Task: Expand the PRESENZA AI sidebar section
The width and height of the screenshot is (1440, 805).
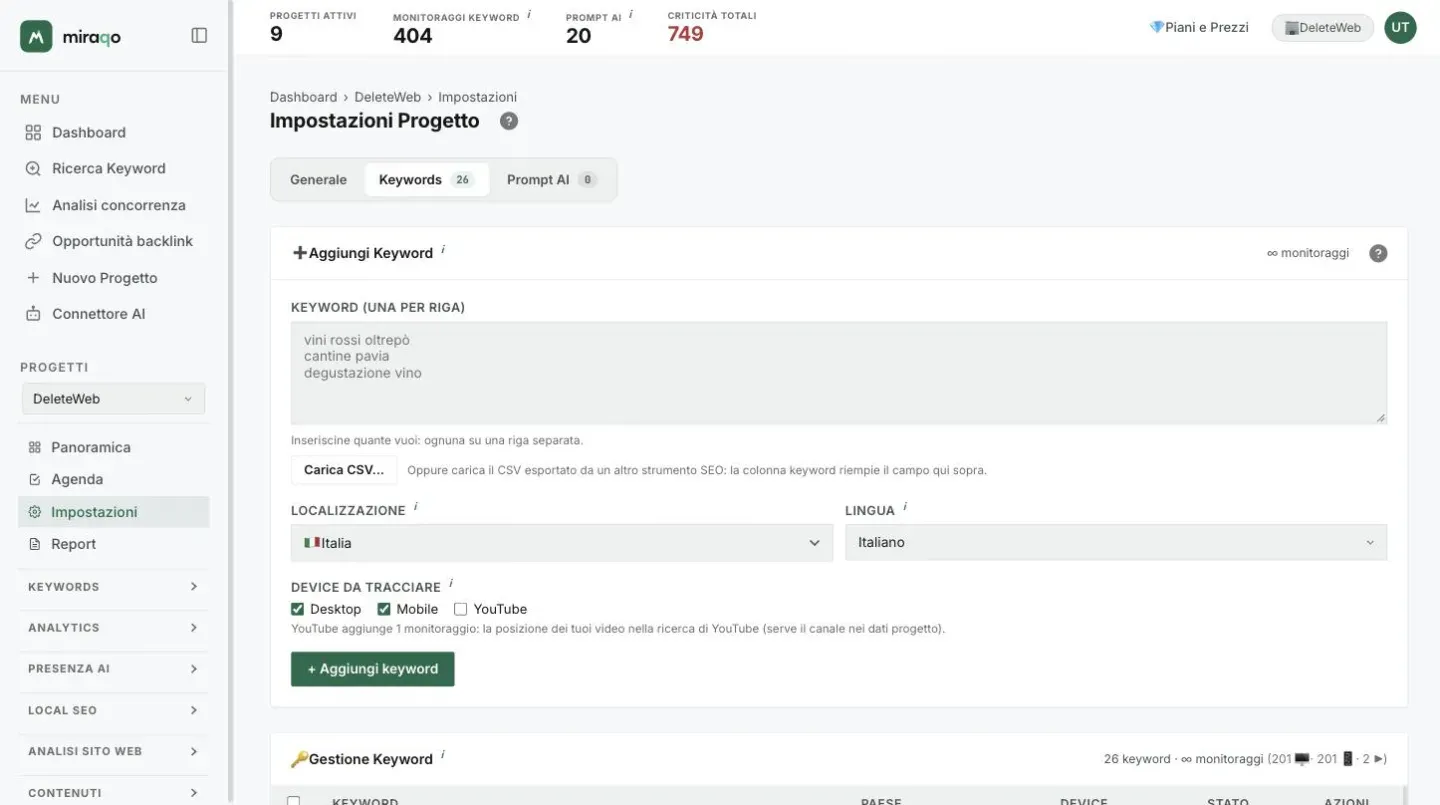Action: [113, 669]
